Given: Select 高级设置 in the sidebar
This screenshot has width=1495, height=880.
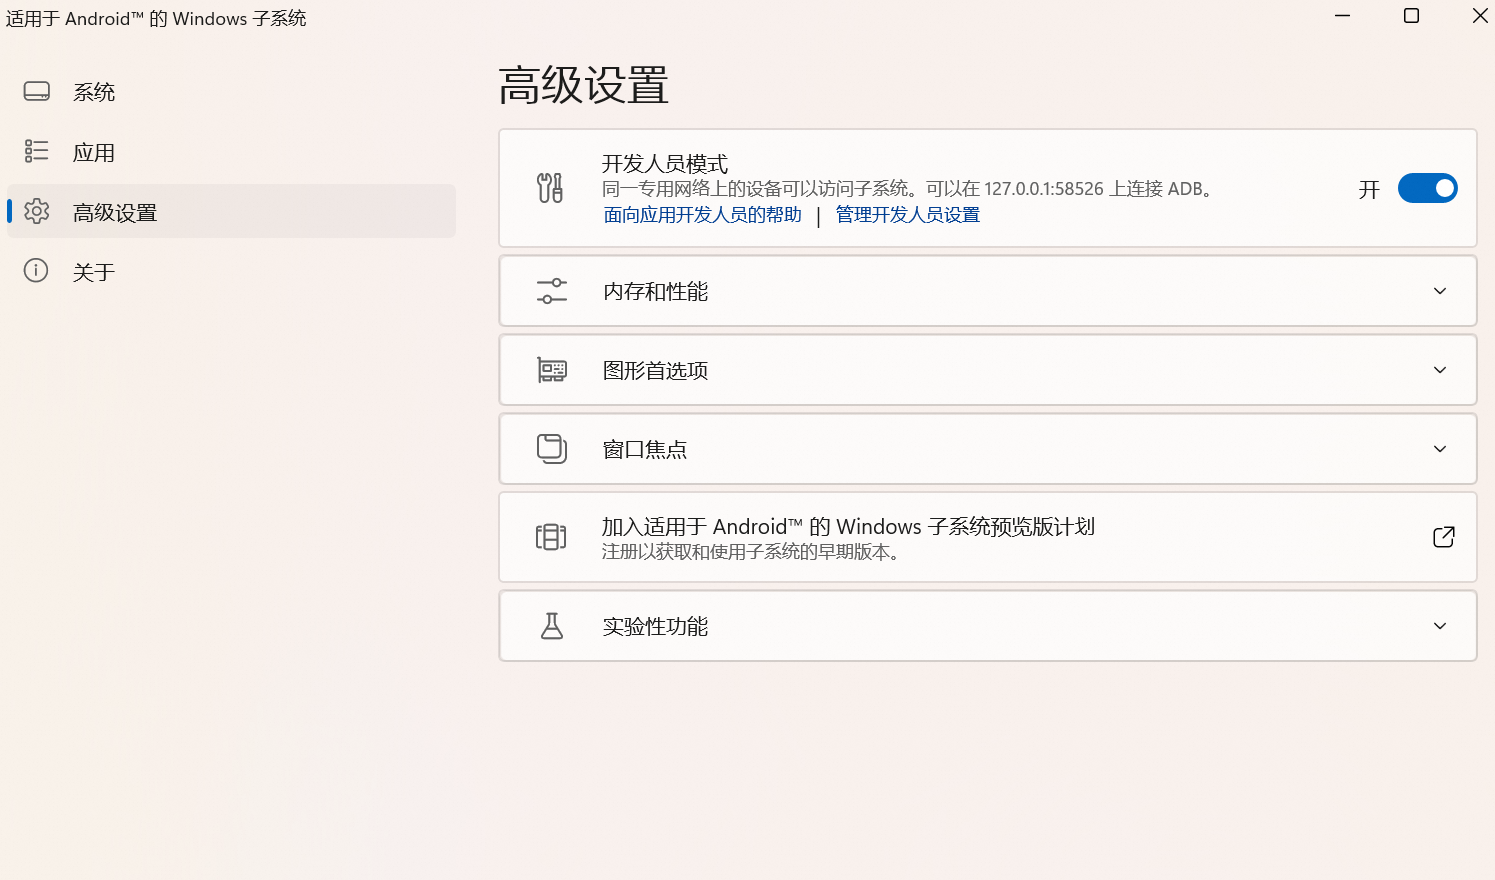Looking at the screenshot, I should click(x=231, y=211).
